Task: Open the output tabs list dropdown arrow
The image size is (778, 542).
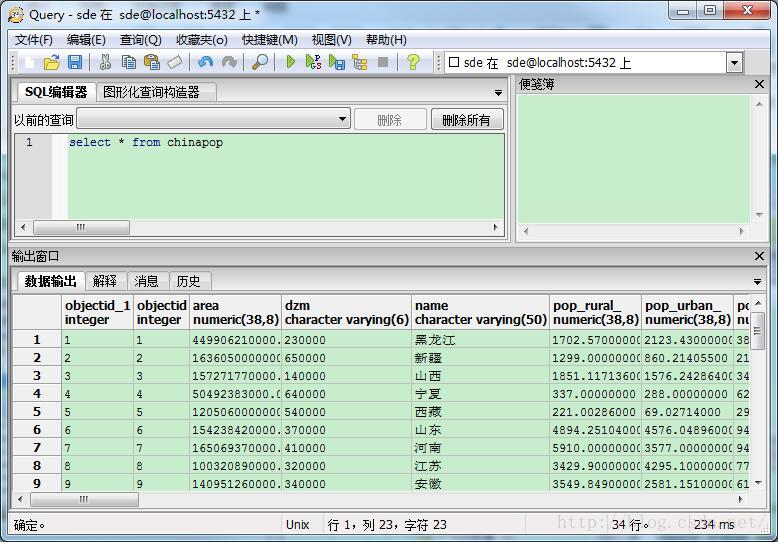Action: tap(758, 282)
